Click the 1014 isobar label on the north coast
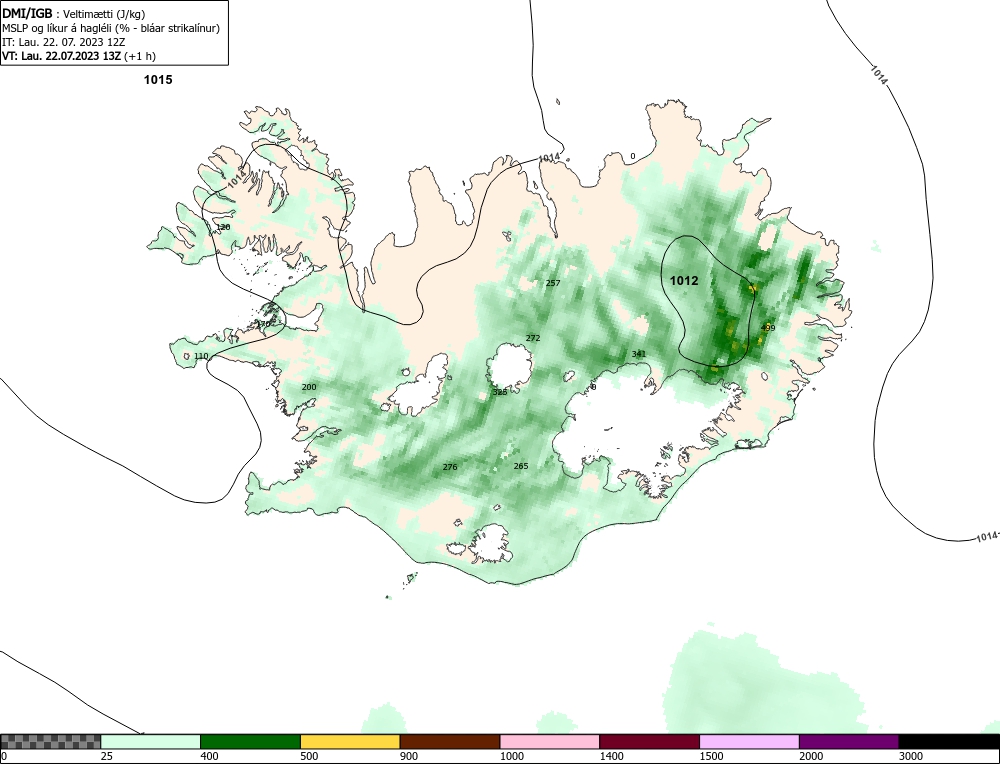1000x764 pixels. click(x=549, y=158)
